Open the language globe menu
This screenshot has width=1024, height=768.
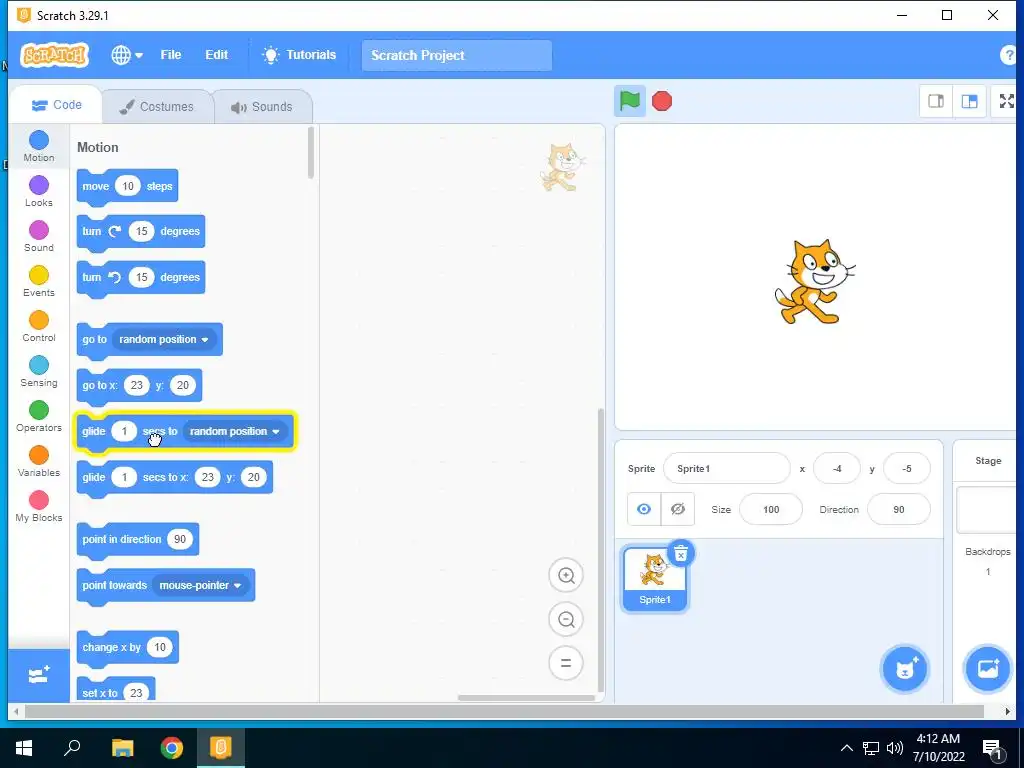tap(127, 55)
